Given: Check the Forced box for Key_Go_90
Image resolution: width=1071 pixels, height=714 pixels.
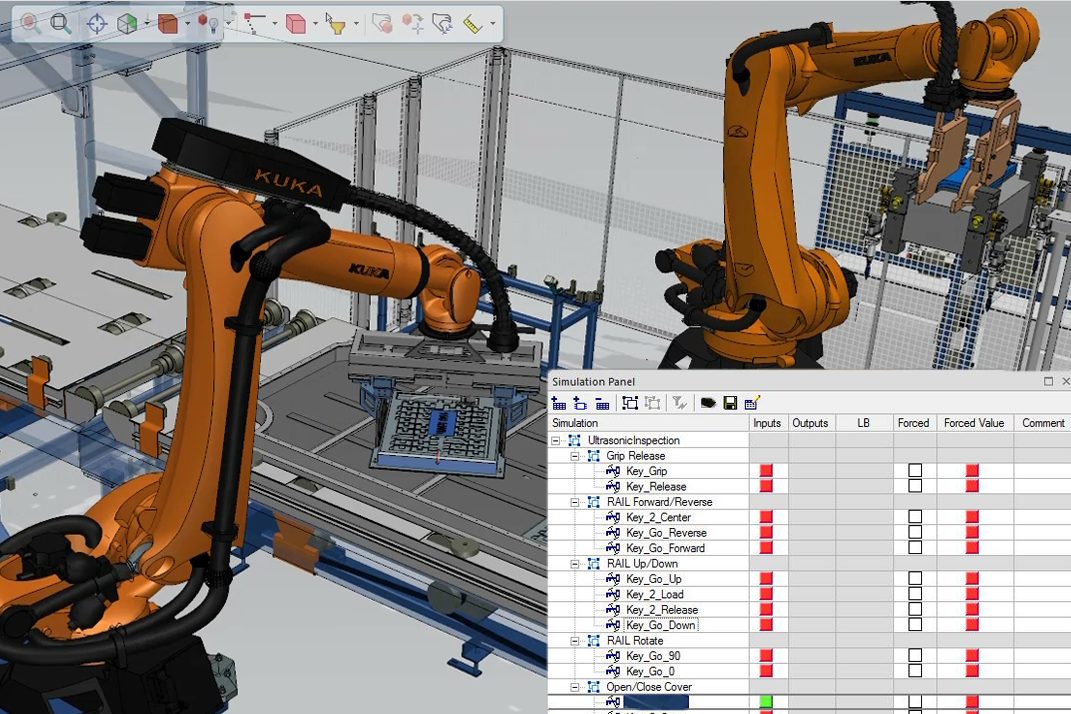Looking at the screenshot, I should tap(915, 655).
